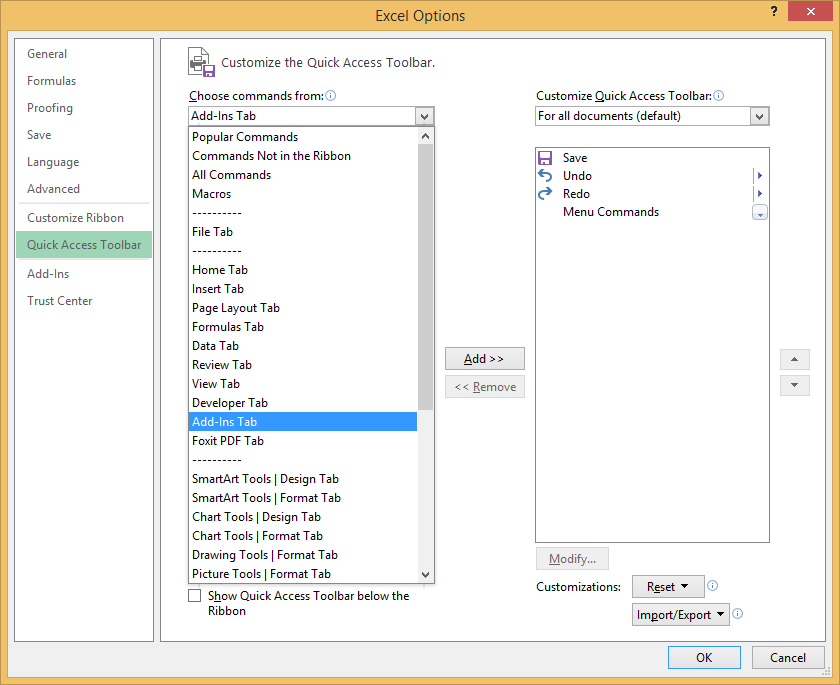Select SmartArt Tools Format Tab
Image resolution: width=840 pixels, height=685 pixels.
tap(303, 498)
